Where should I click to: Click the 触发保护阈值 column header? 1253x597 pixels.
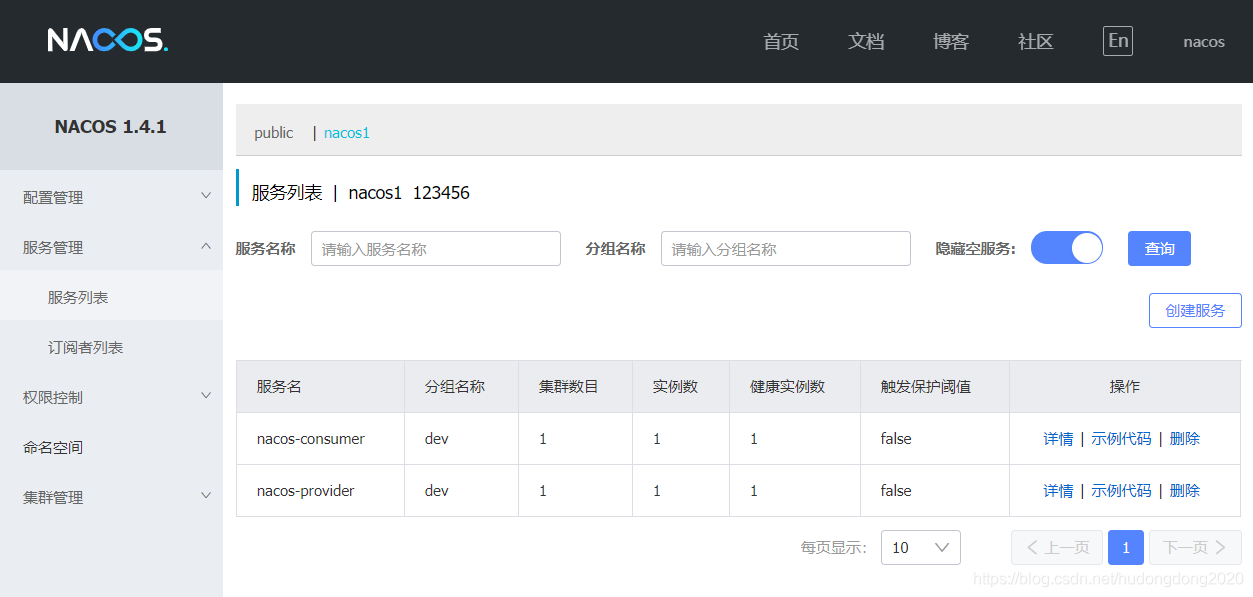click(x=935, y=386)
